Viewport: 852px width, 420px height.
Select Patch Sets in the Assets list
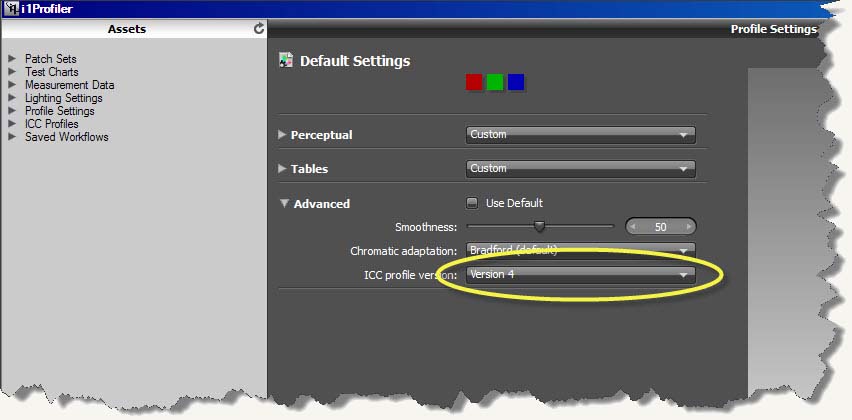pyautogui.click(x=51, y=59)
